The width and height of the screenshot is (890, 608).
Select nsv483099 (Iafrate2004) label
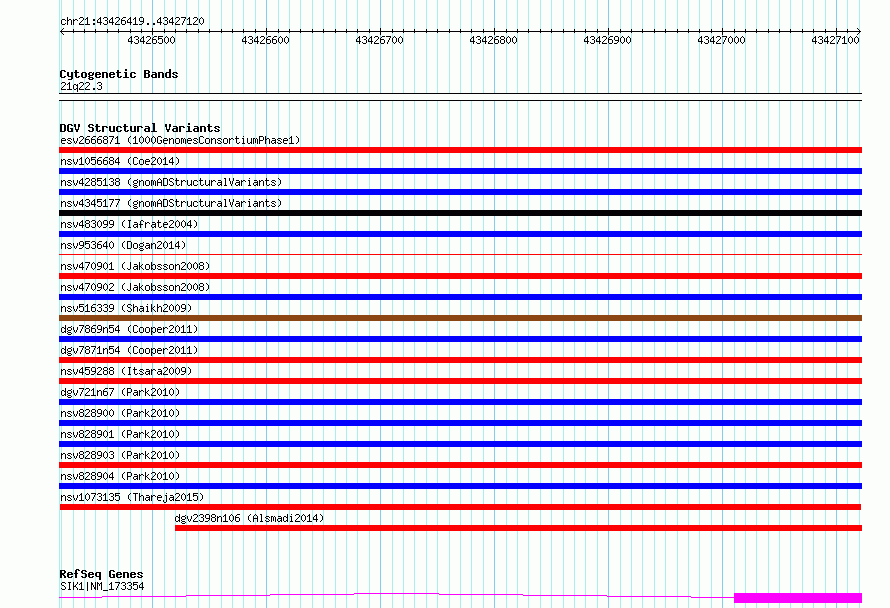click(x=129, y=224)
